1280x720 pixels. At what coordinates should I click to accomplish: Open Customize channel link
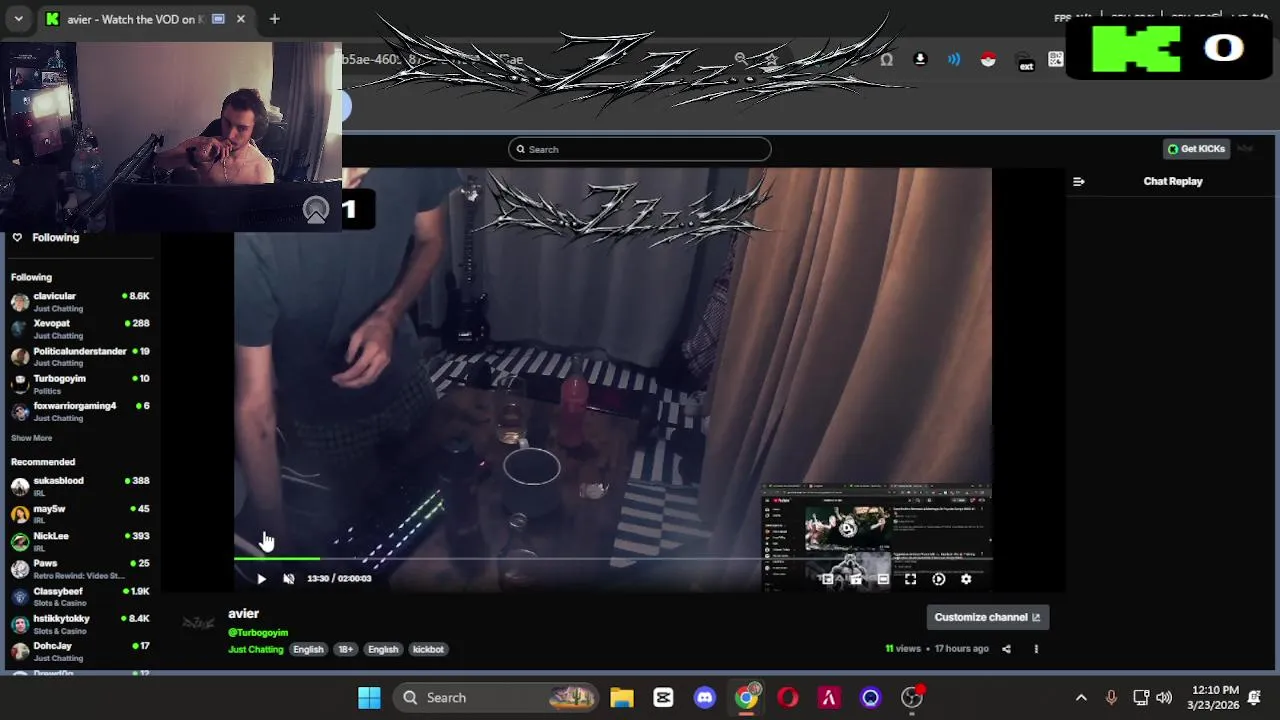tap(987, 617)
